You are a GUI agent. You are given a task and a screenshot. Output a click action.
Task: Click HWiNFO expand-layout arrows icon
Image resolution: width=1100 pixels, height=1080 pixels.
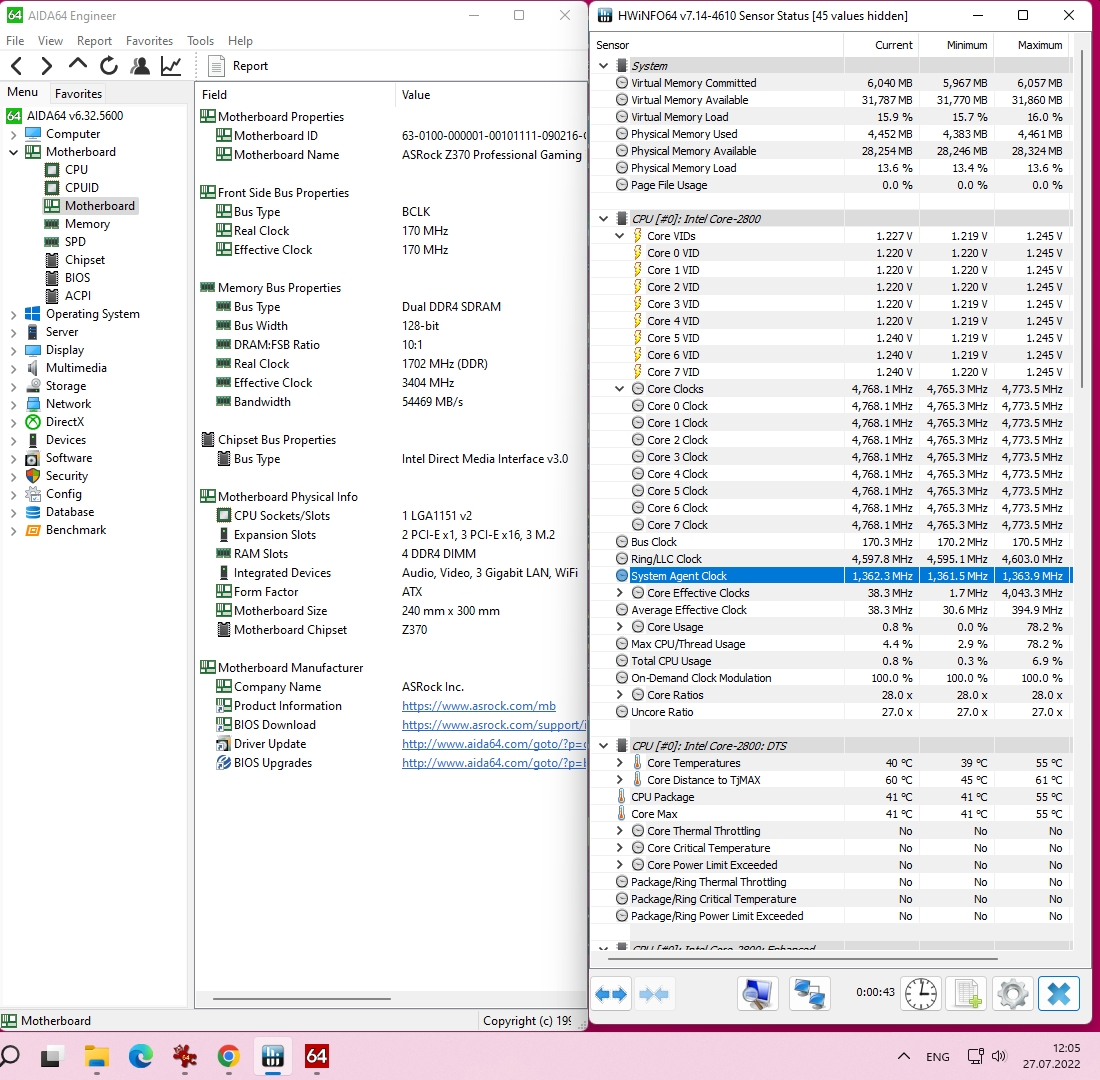(x=611, y=994)
